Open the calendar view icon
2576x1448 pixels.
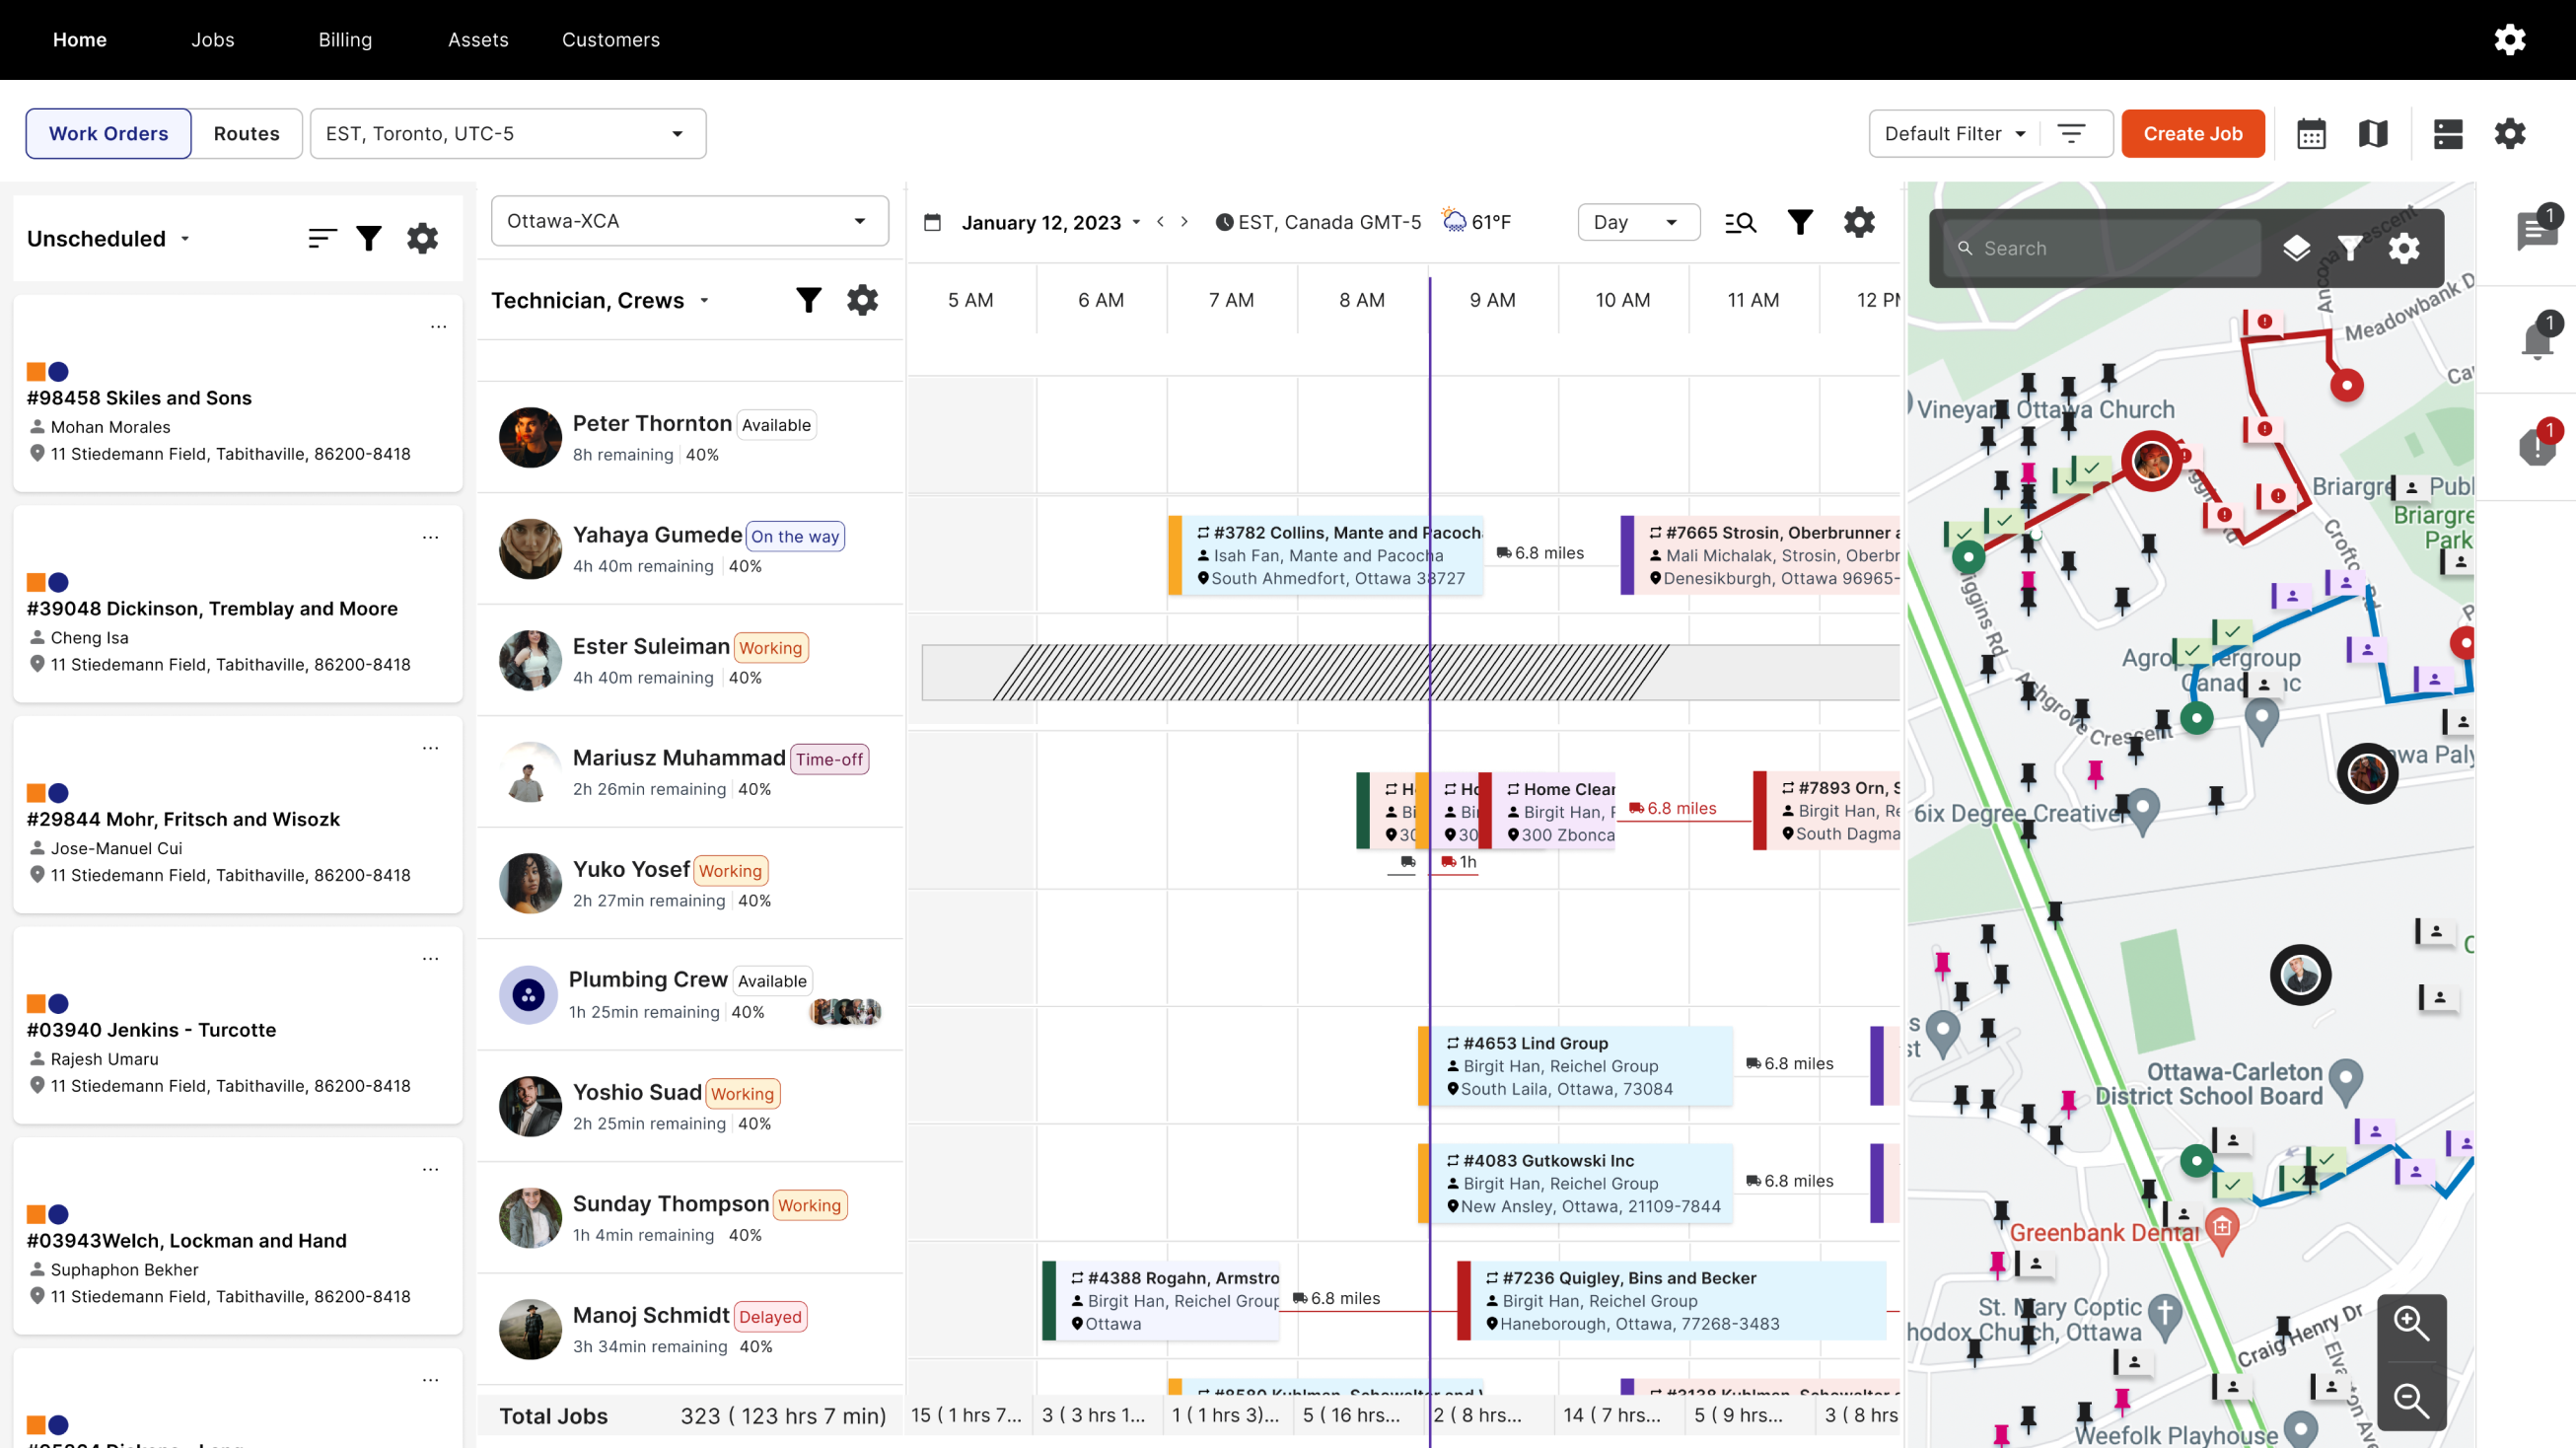pos(2311,134)
